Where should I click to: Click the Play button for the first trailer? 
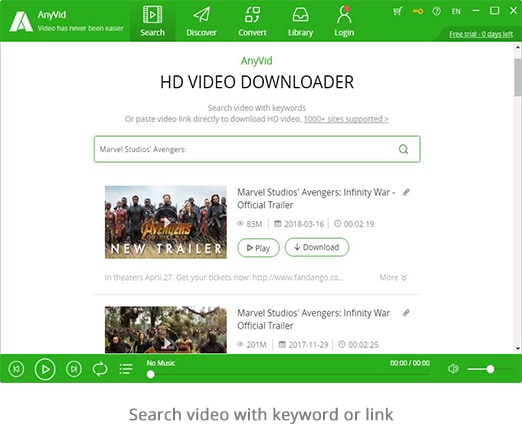(258, 248)
